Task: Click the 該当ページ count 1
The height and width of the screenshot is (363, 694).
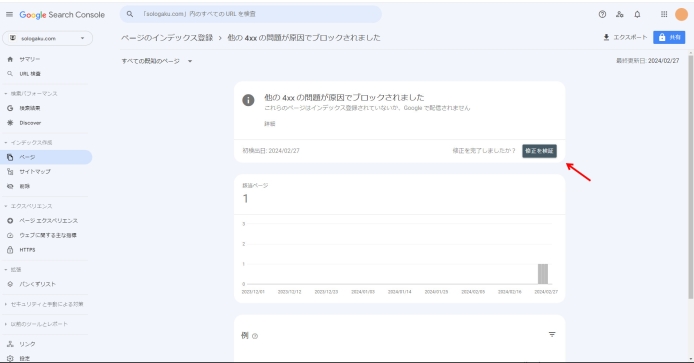Action: [x=245, y=199]
